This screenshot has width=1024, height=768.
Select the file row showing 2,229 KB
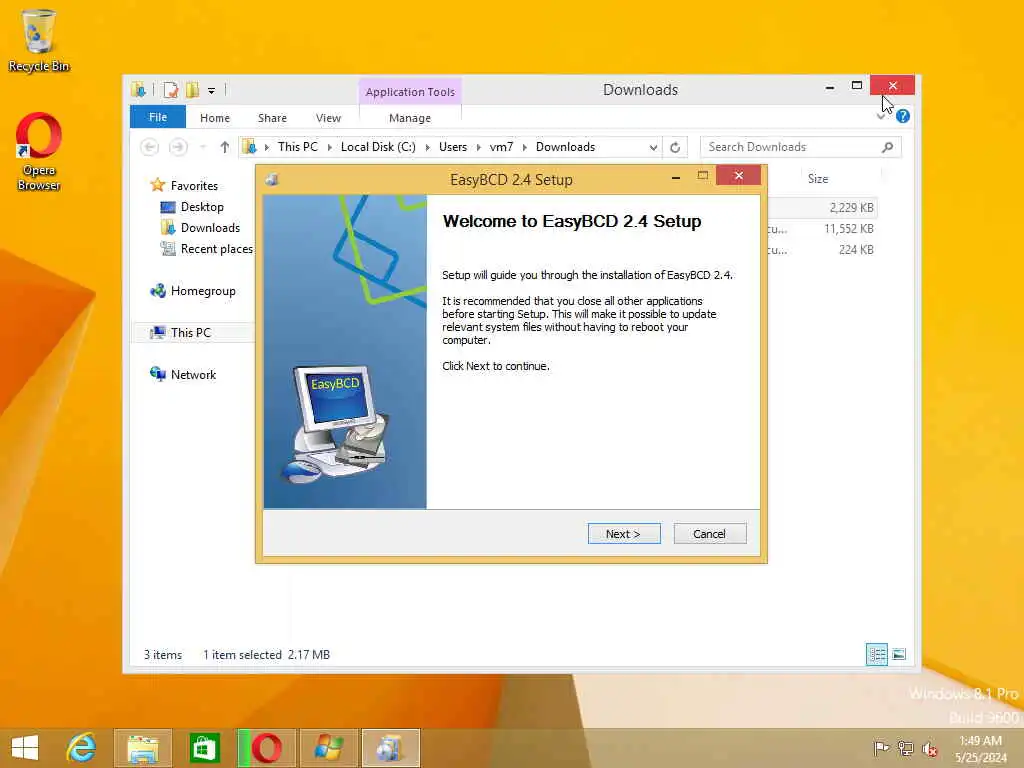coord(822,208)
